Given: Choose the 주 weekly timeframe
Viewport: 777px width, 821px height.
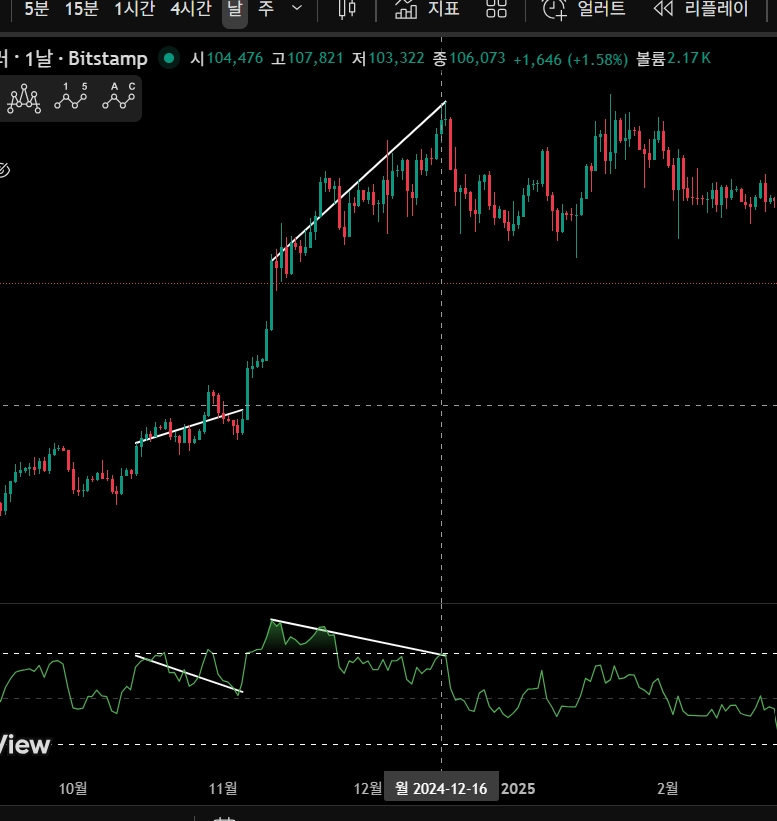Looking at the screenshot, I should pyautogui.click(x=266, y=9).
